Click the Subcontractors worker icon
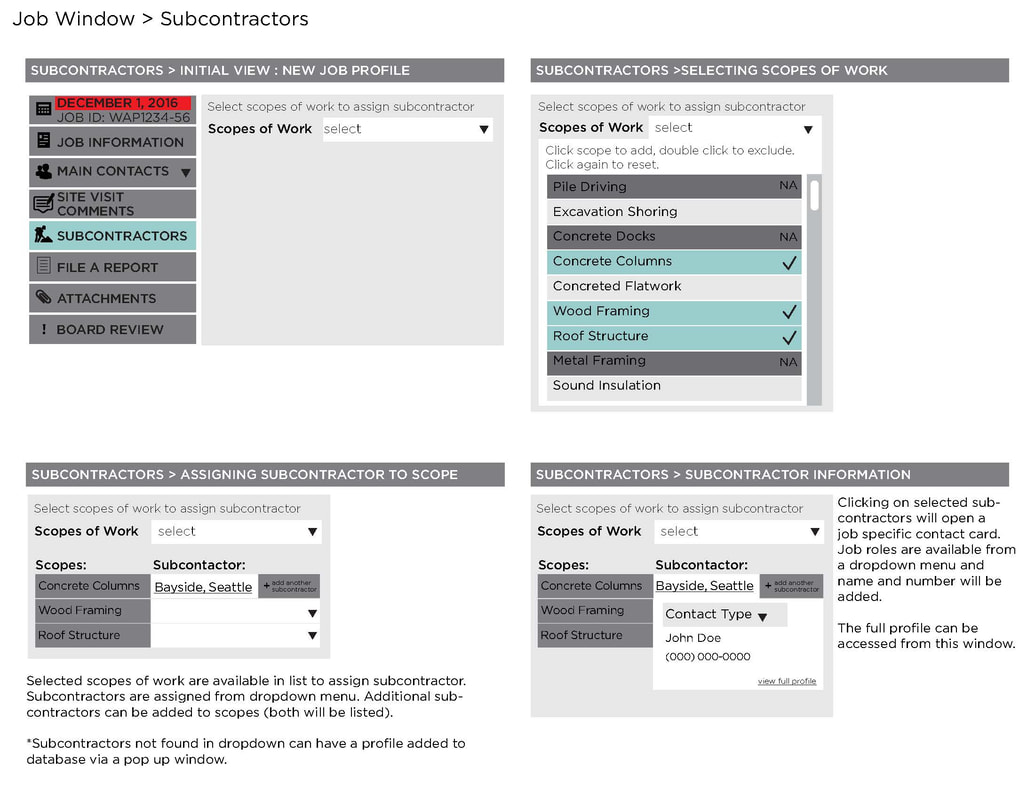This screenshot has width=1035, height=800. (43, 235)
